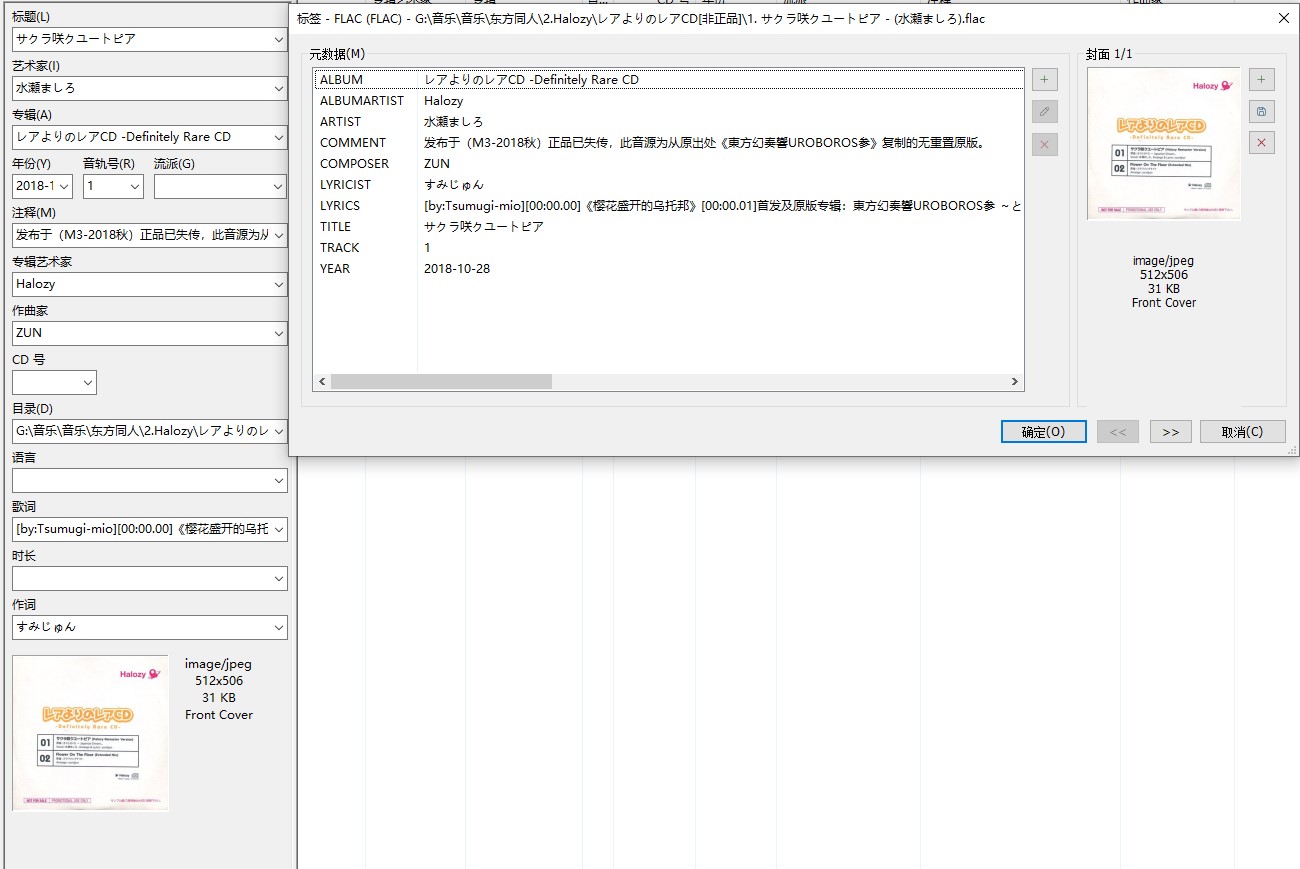1300x869 pixels.
Task: Select the ALBUM row in metadata list
Action: 668,80
